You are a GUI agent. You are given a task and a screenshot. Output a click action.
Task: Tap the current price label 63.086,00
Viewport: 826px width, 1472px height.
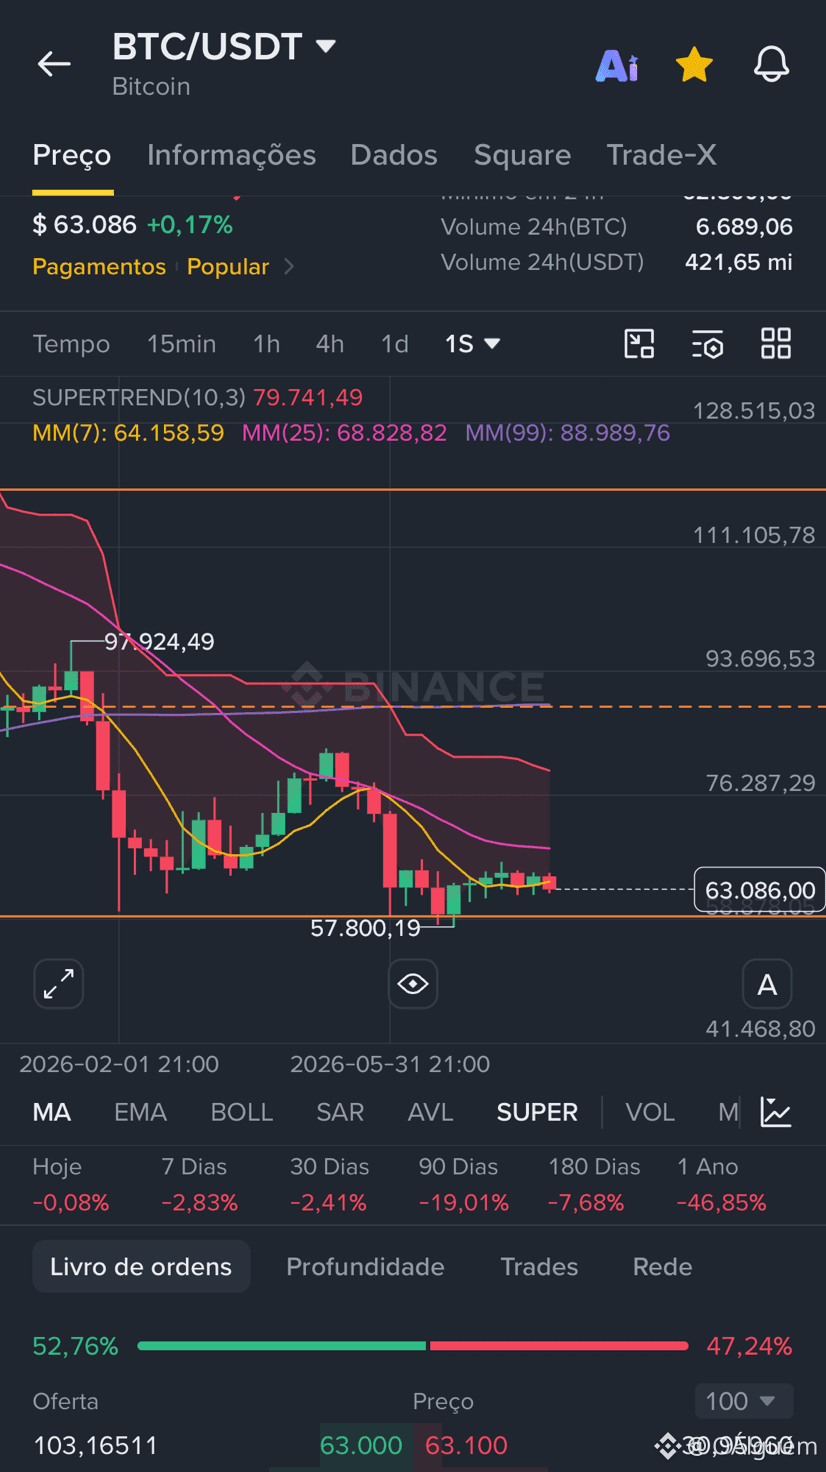pyautogui.click(x=760, y=890)
